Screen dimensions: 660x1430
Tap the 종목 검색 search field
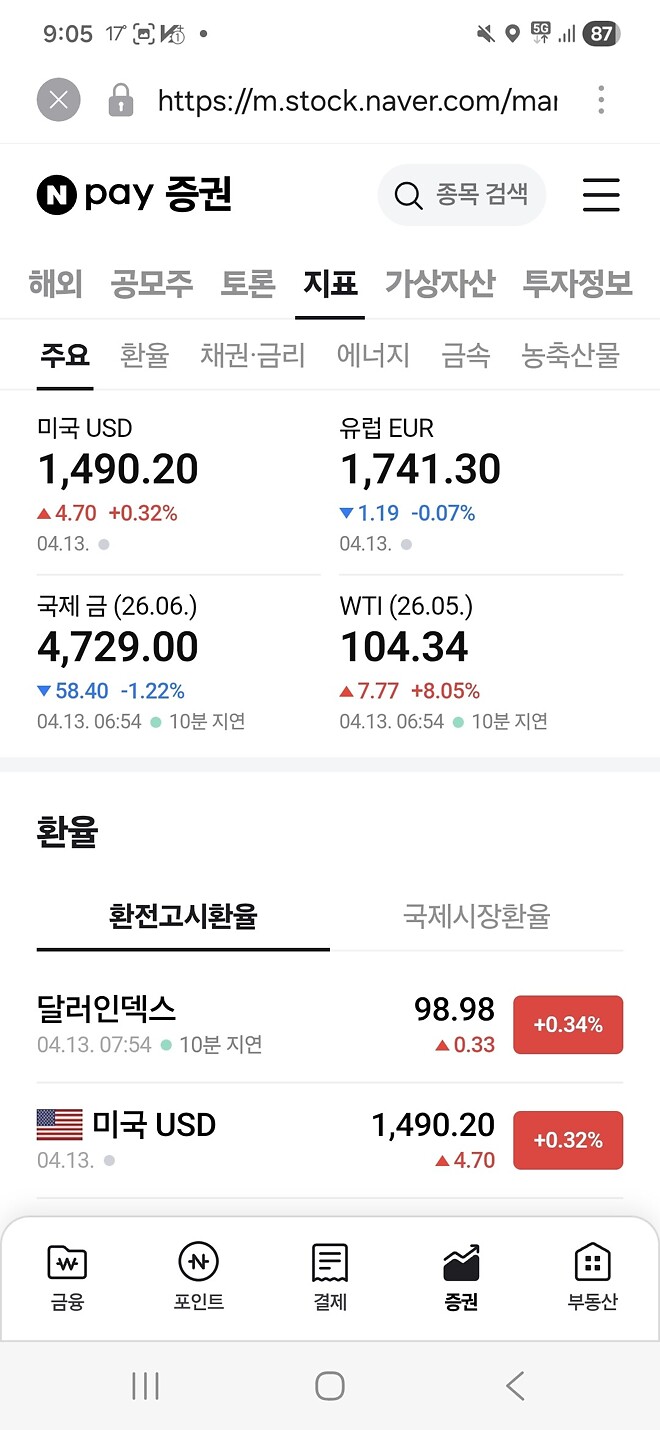coord(461,196)
